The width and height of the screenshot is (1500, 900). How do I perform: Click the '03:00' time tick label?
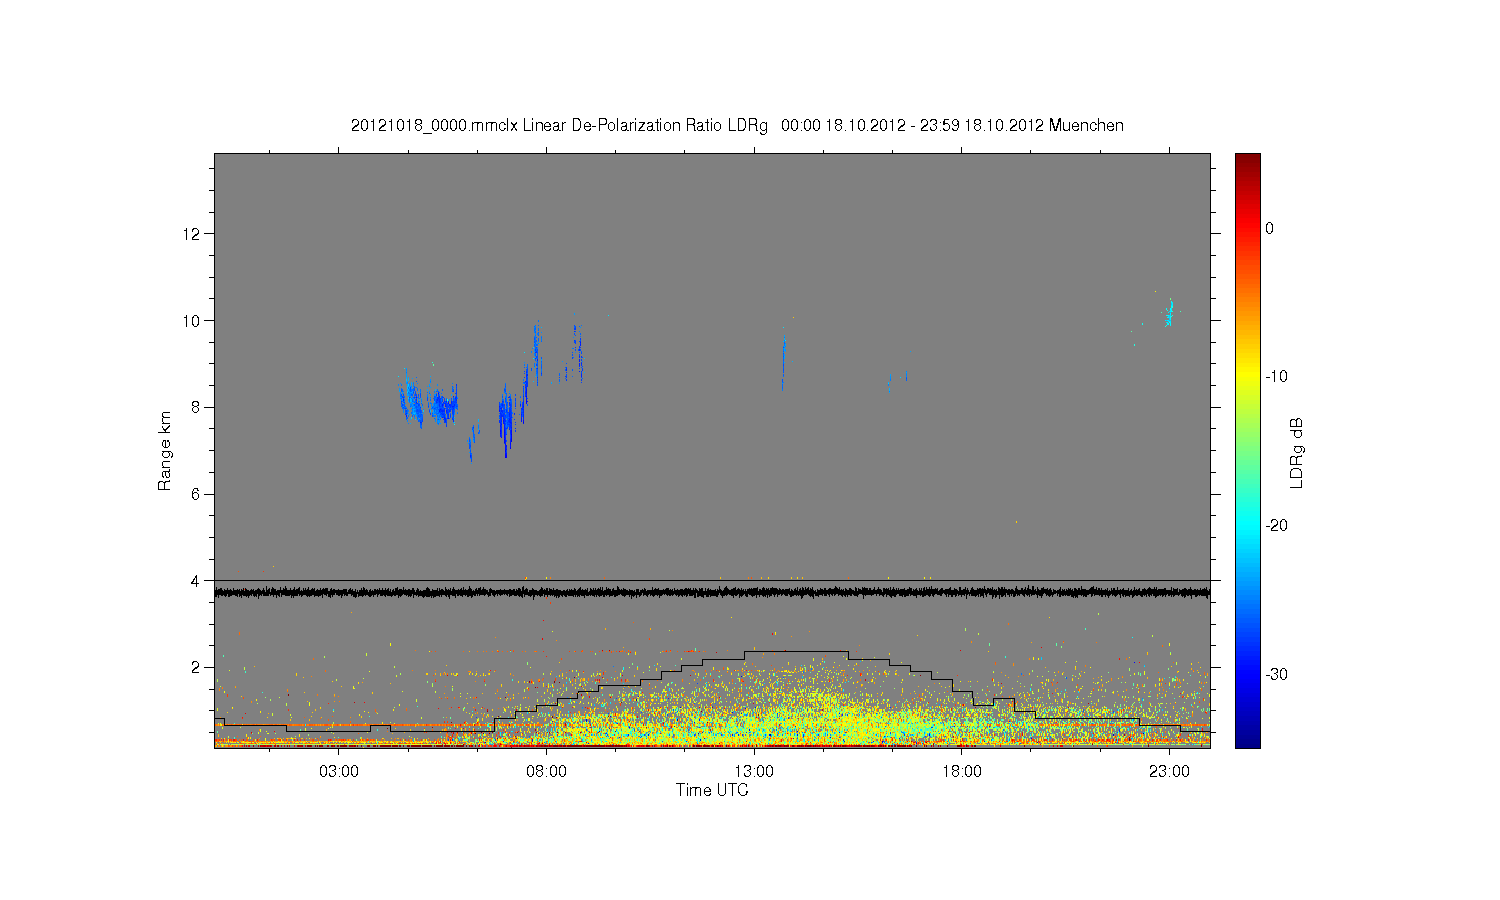pyautogui.click(x=338, y=771)
